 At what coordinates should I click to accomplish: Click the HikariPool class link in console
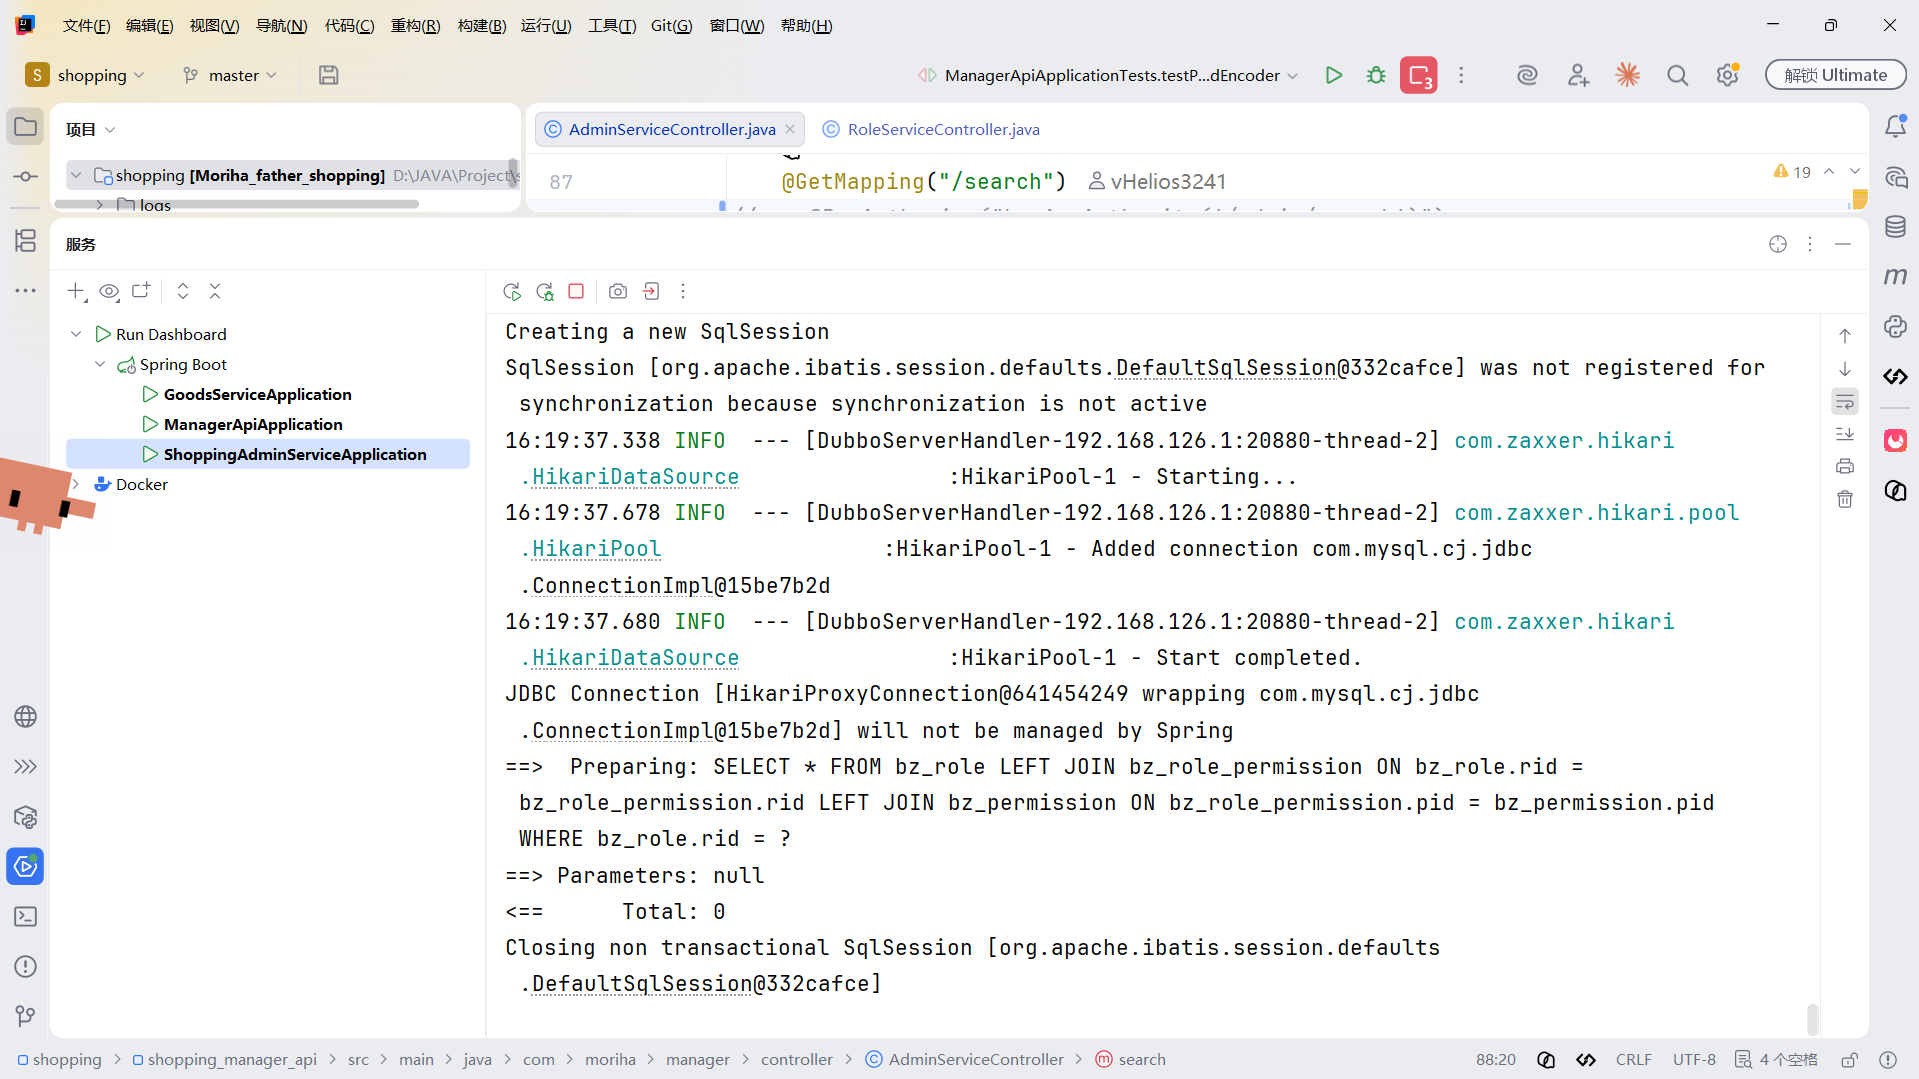coord(596,549)
